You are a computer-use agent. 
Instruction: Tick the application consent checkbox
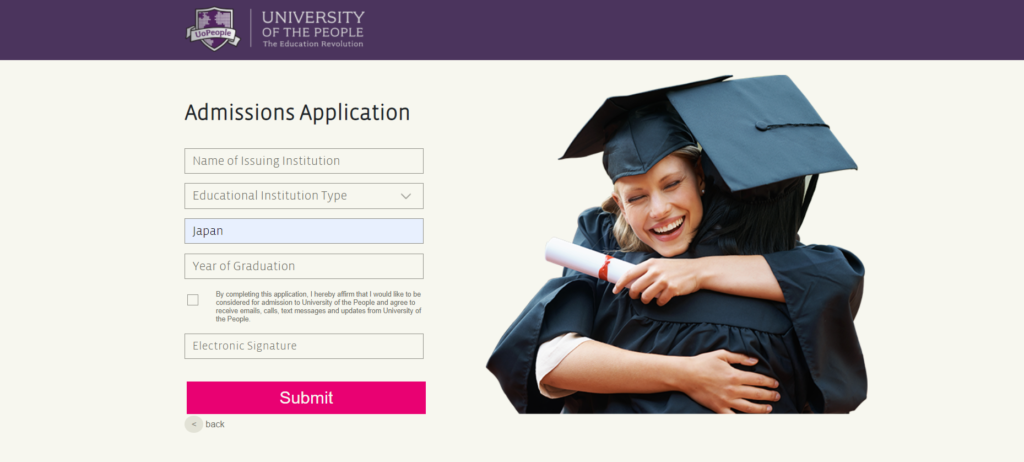click(x=193, y=300)
